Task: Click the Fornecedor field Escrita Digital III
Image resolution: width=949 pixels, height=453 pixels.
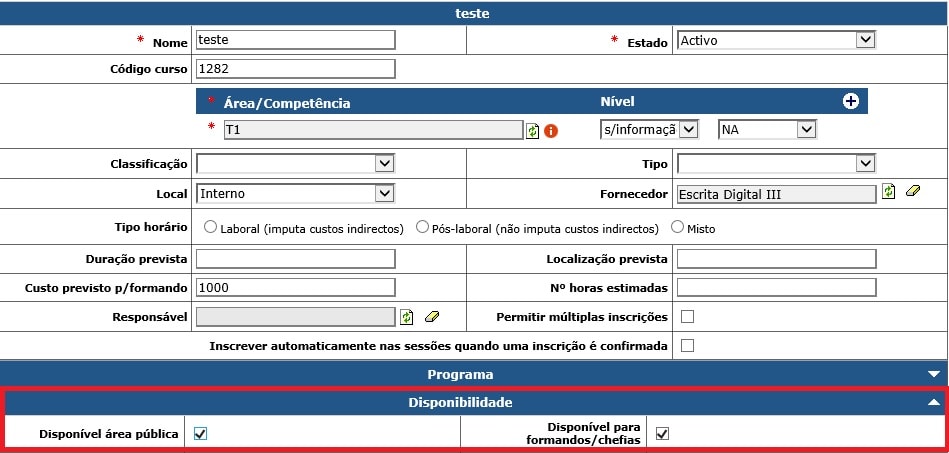Action: coord(777,194)
